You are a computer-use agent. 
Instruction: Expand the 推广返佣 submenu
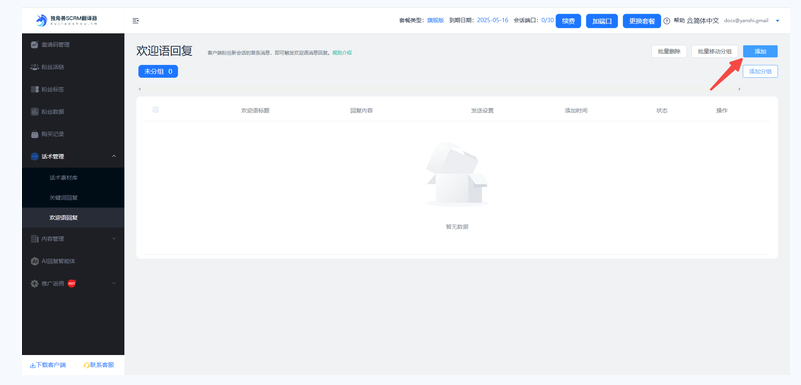click(114, 283)
